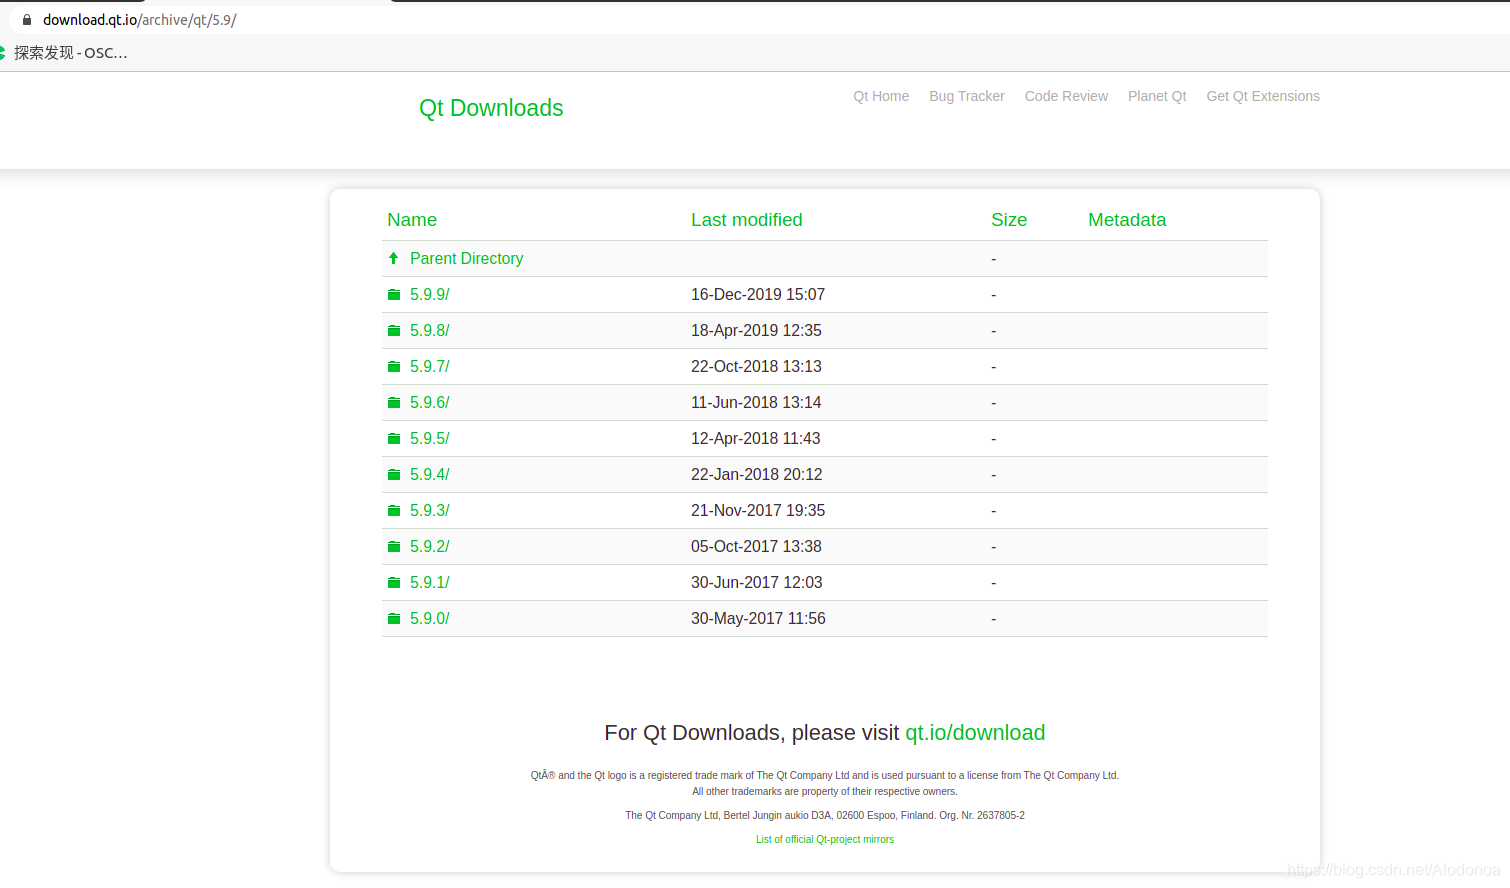This screenshot has height=888, width=1510.
Task: Open List of official Qt-project mirrors
Action: pos(825,840)
